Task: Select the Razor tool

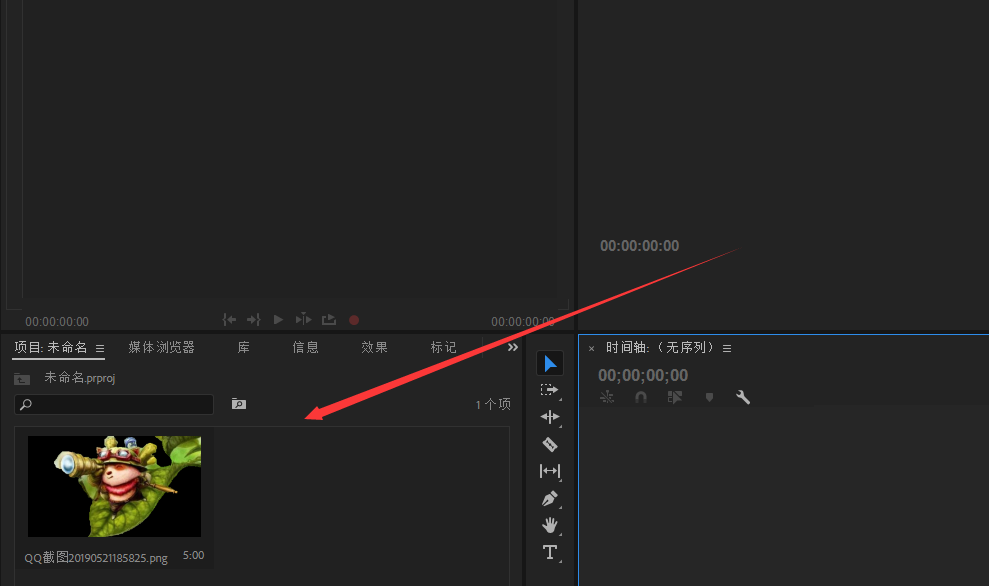Action: click(550, 444)
